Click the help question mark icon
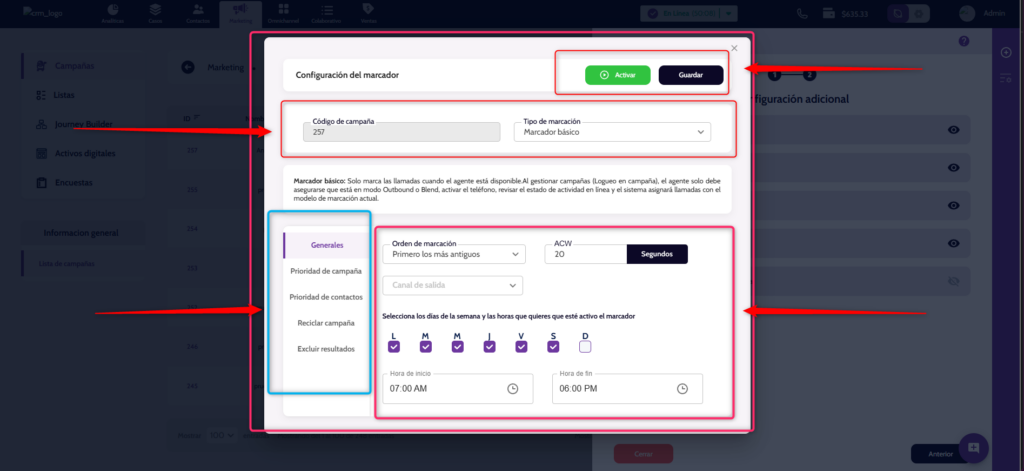Screen dimensions: 1024x471 pos(964,41)
